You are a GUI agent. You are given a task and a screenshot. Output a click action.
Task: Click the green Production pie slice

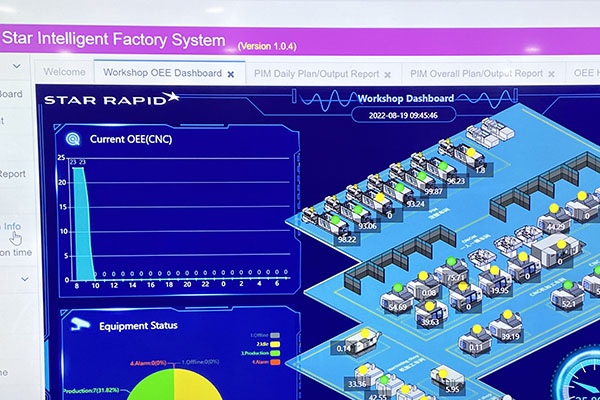[x=153, y=387]
